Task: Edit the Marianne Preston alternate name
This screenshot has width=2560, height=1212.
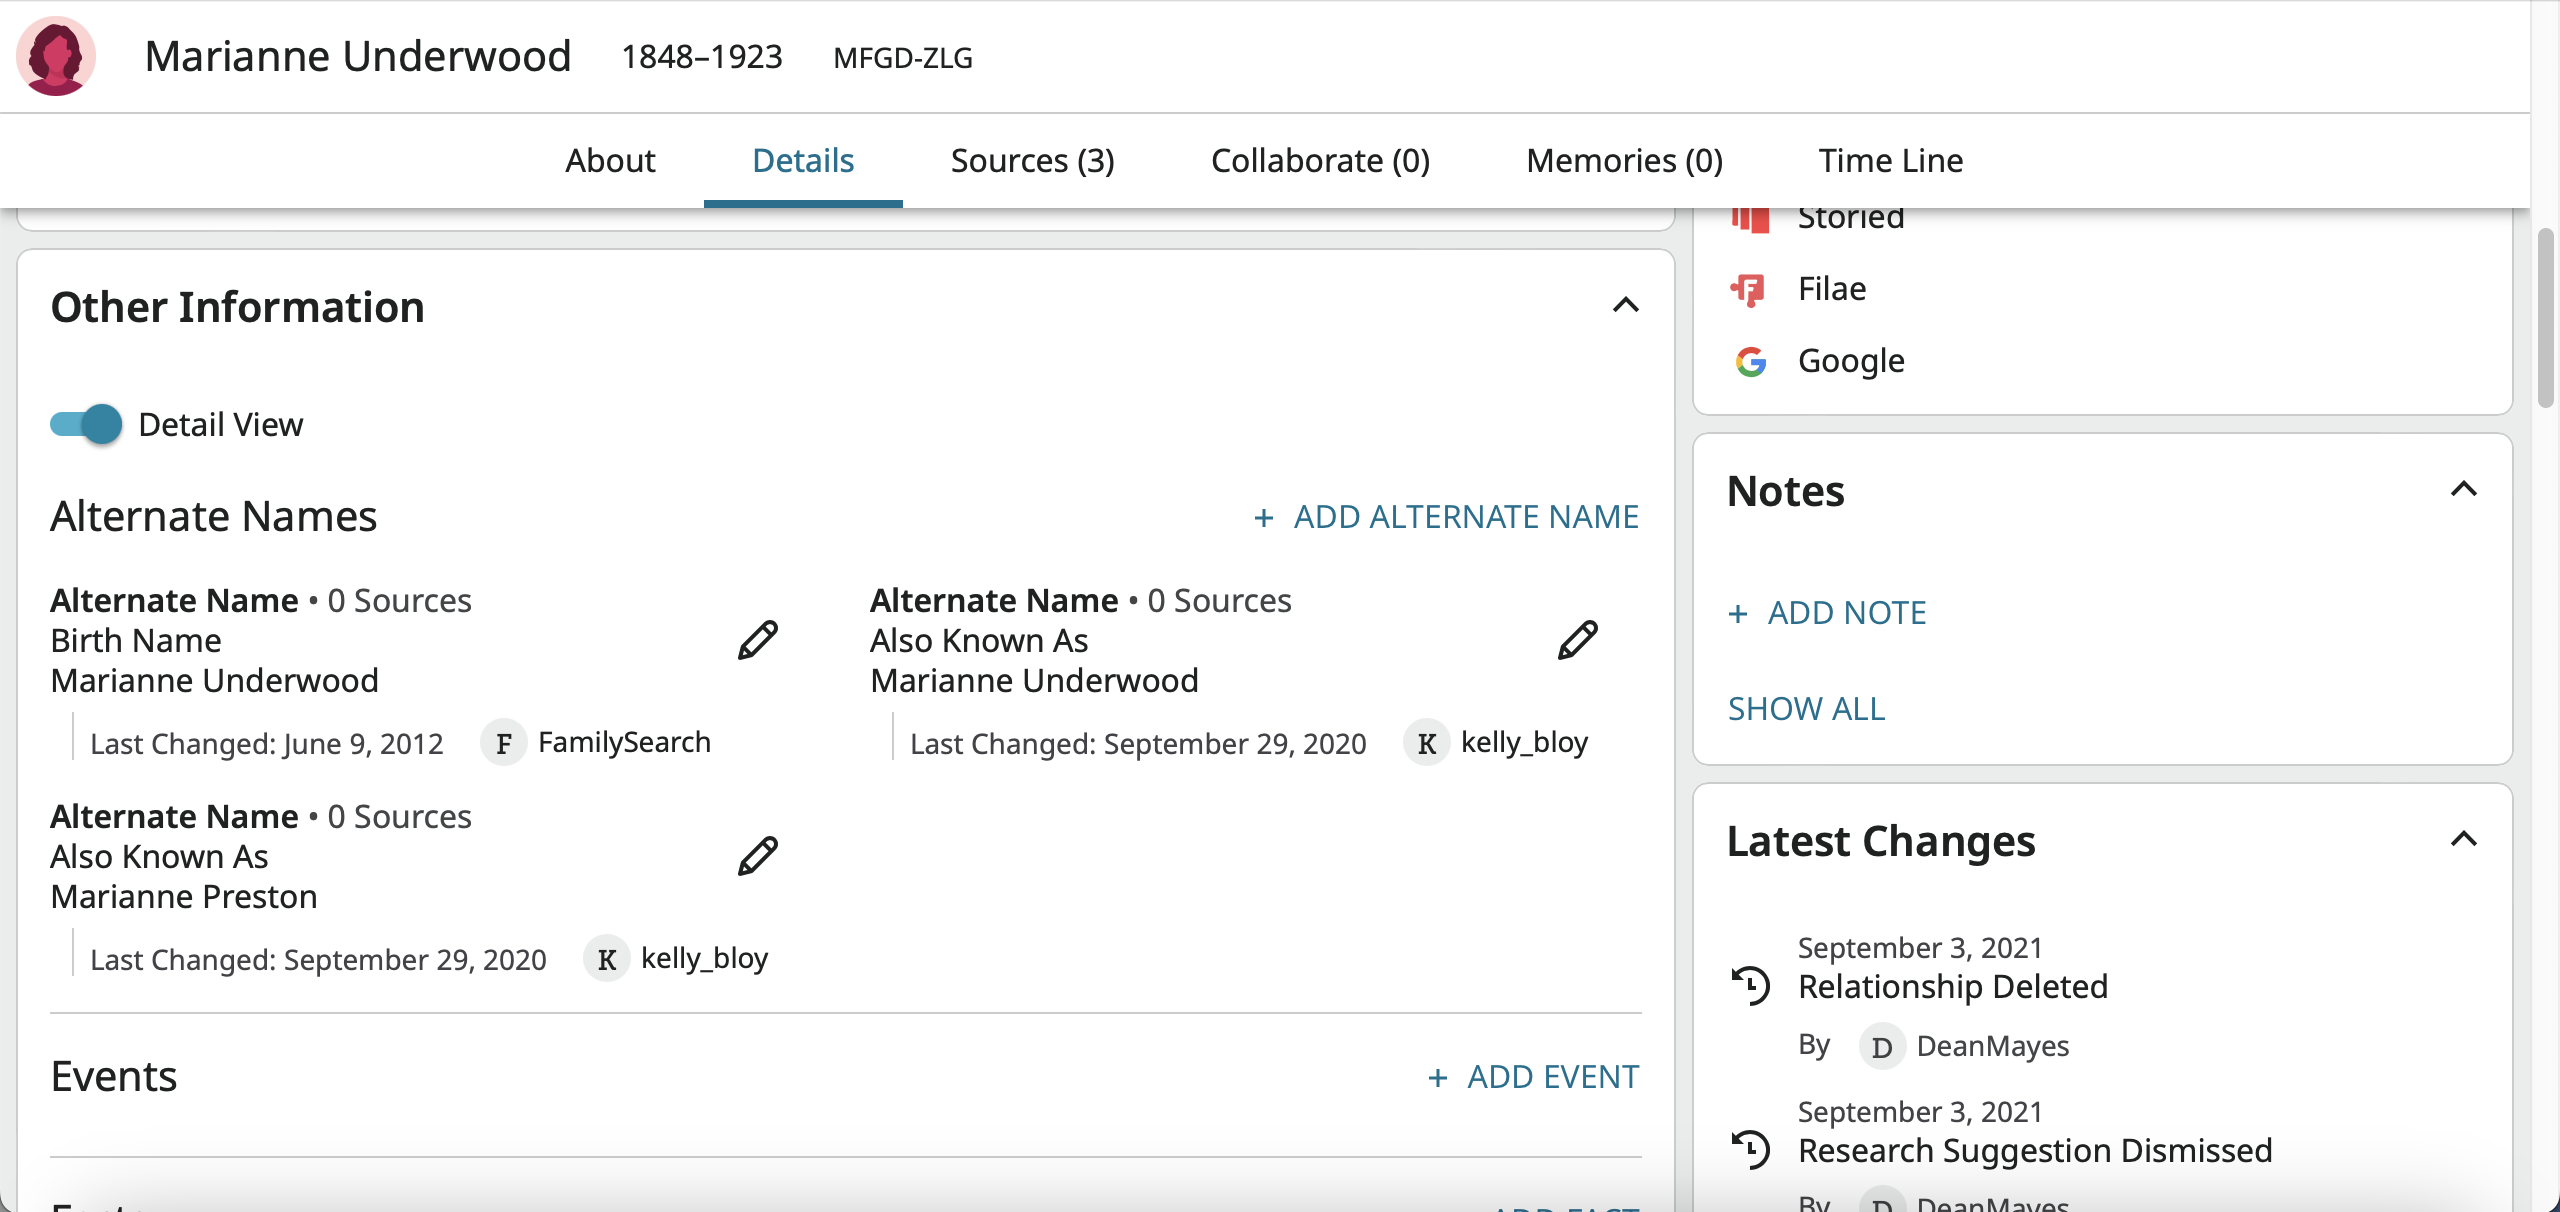Action: pyautogui.click(x=758, y=856)
